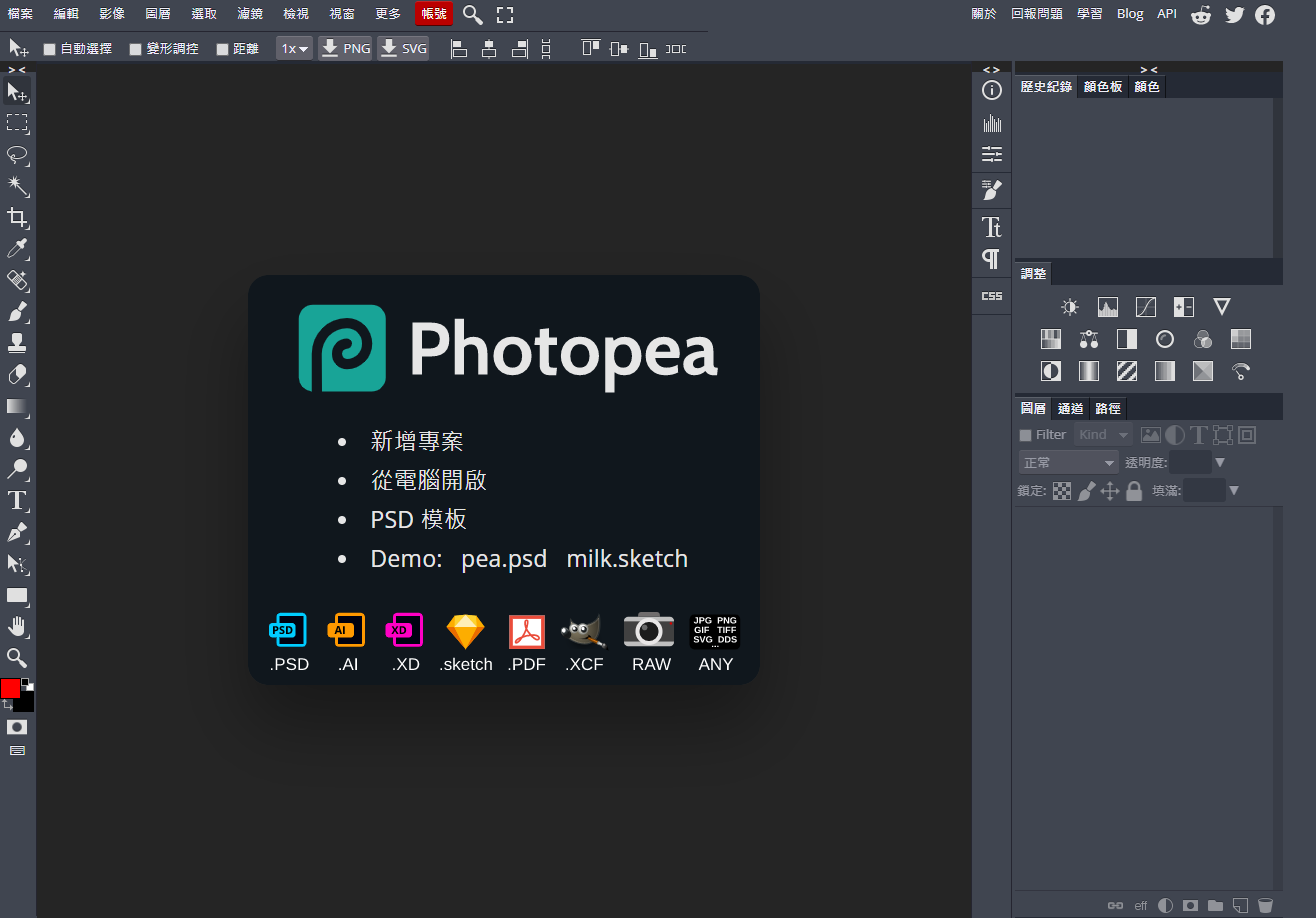Open the Histogram panel icon
The width and height of the screenshot is (1316, 918).
[x=991, y=123]
